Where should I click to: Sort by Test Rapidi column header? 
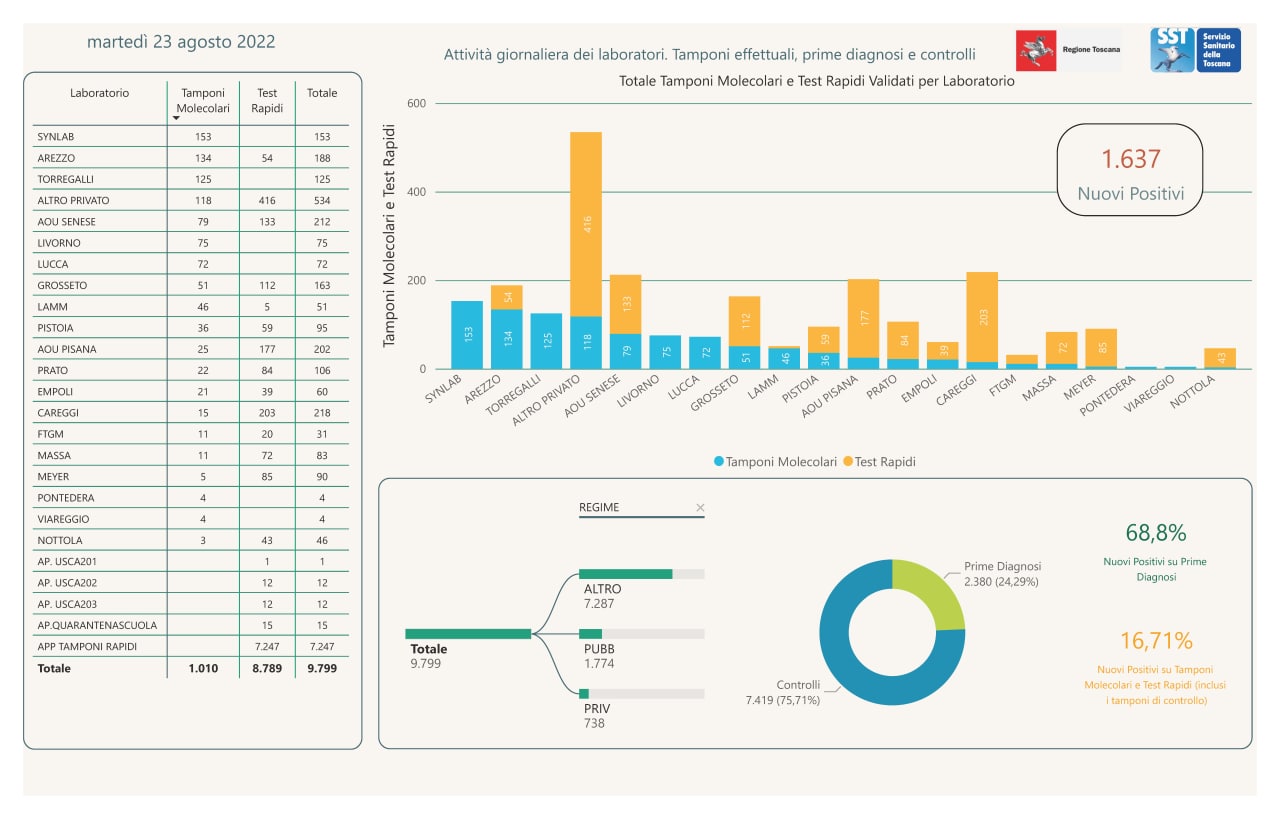coord(267,100)
